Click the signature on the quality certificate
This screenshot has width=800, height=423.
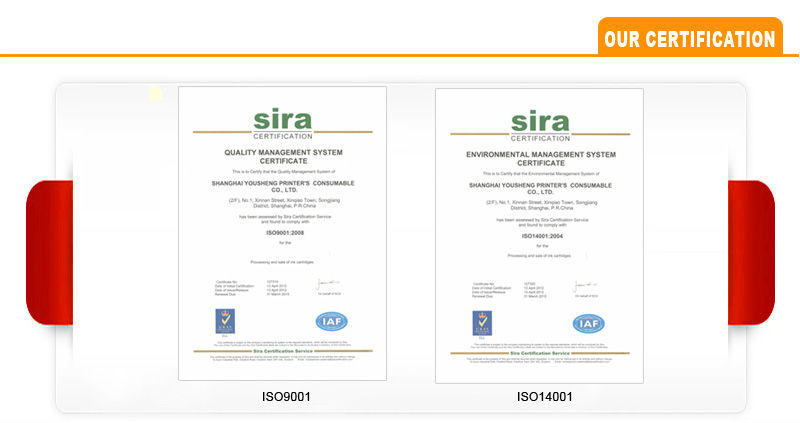coord(328,284)
